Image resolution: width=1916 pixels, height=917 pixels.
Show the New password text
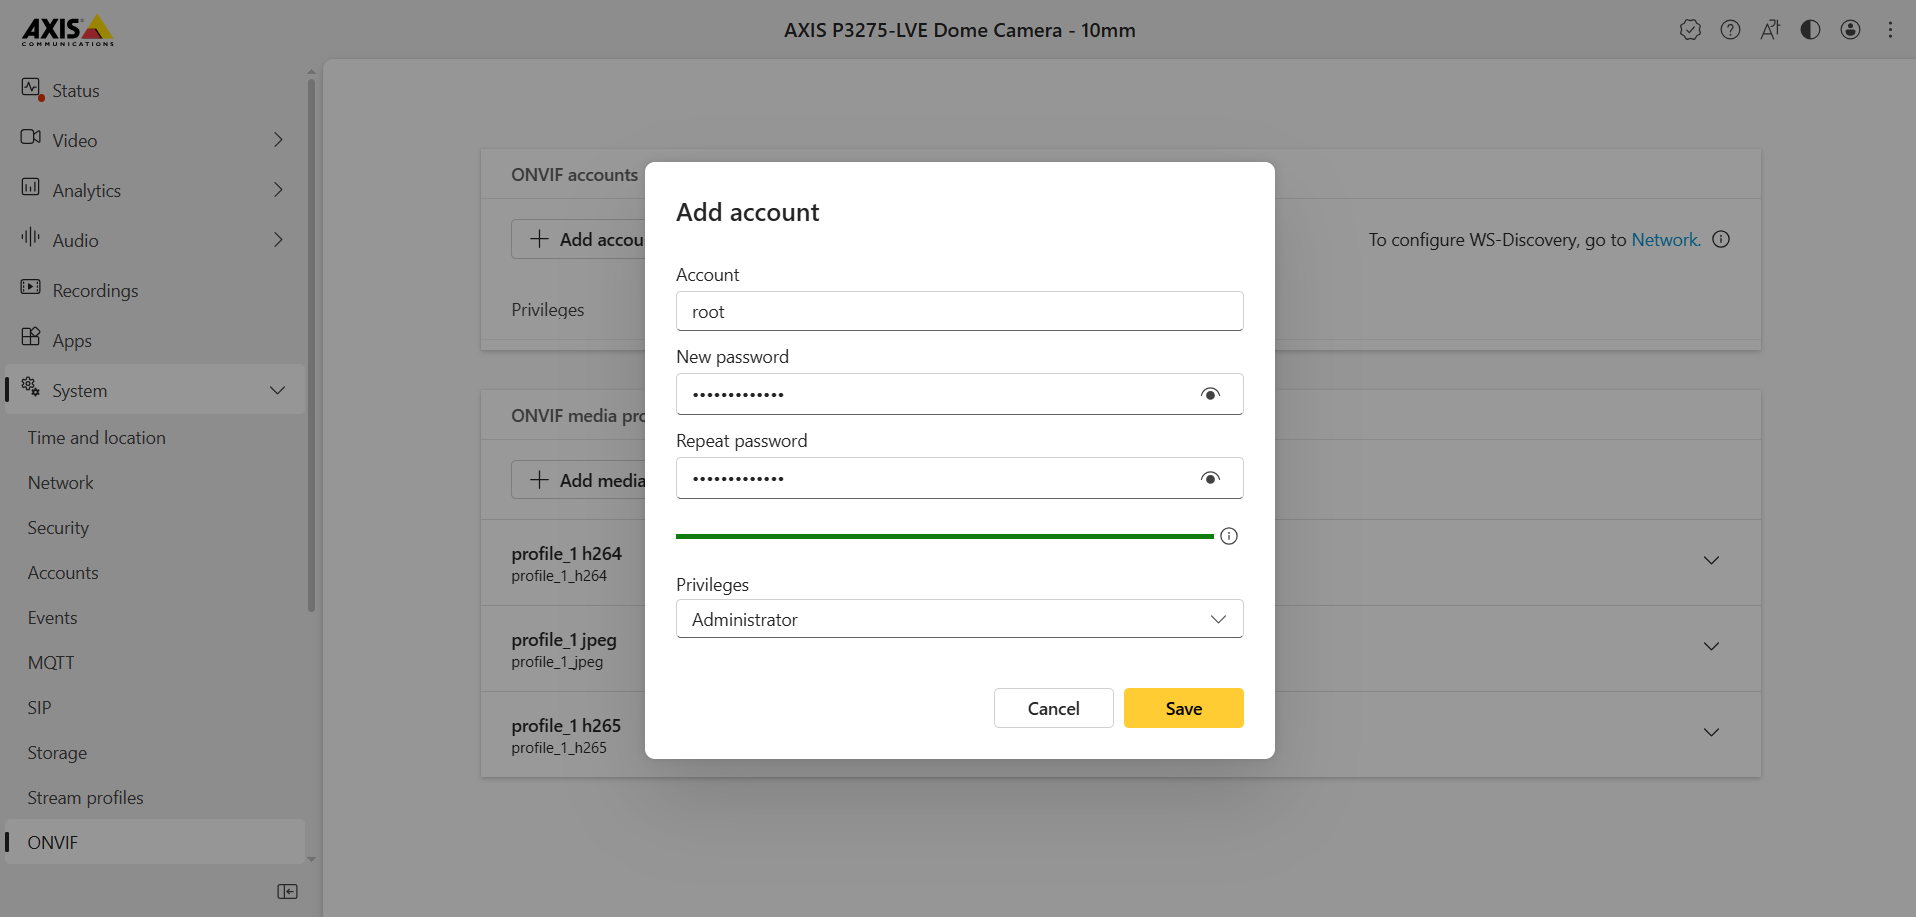click(x=1210, y=394)
